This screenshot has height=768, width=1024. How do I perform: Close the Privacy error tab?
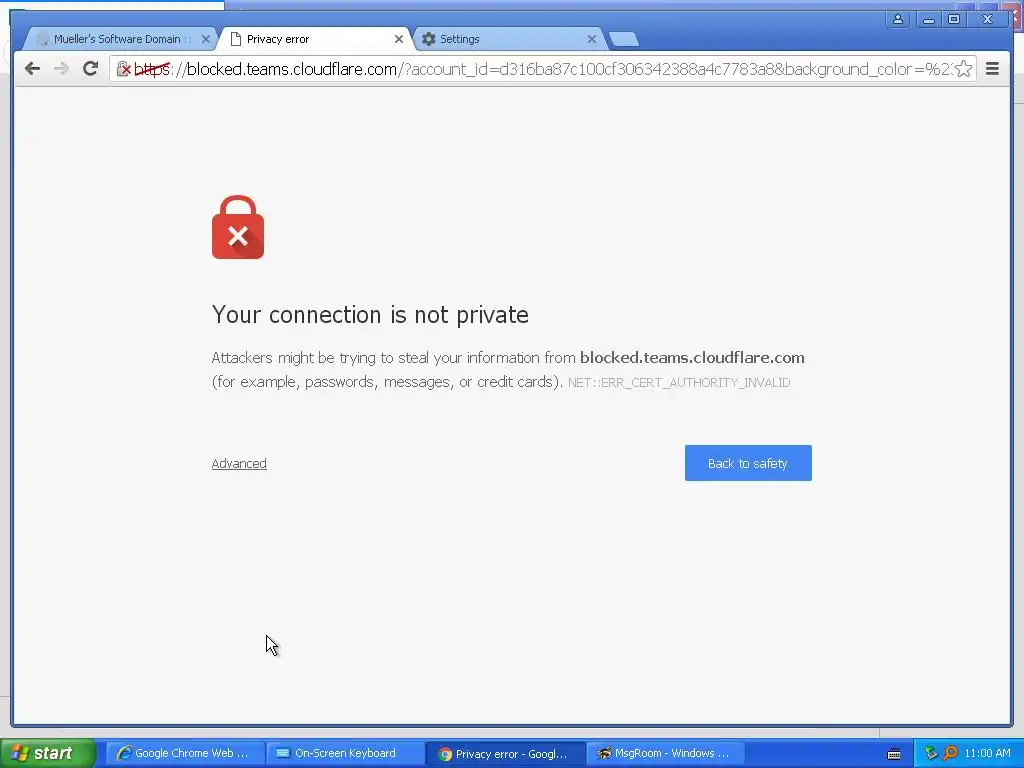pyautogui.click(x=398, y=39)
